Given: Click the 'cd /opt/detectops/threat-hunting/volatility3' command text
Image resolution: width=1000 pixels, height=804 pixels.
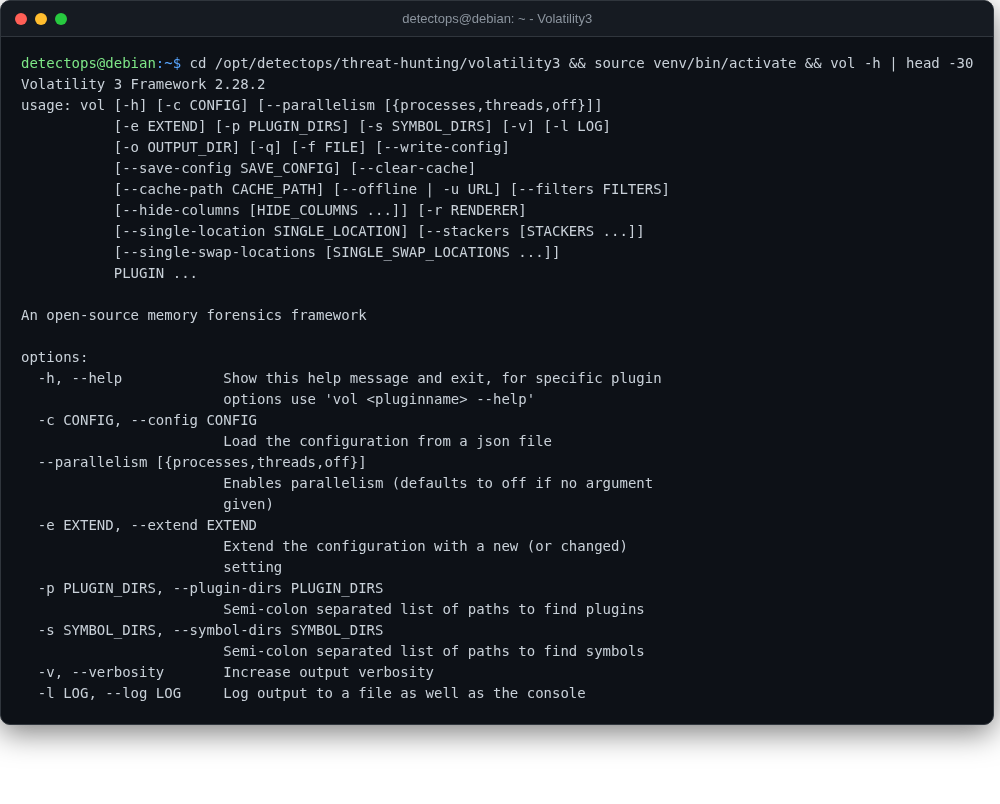Looking at the screenshot, I should (x=375, y=63).
